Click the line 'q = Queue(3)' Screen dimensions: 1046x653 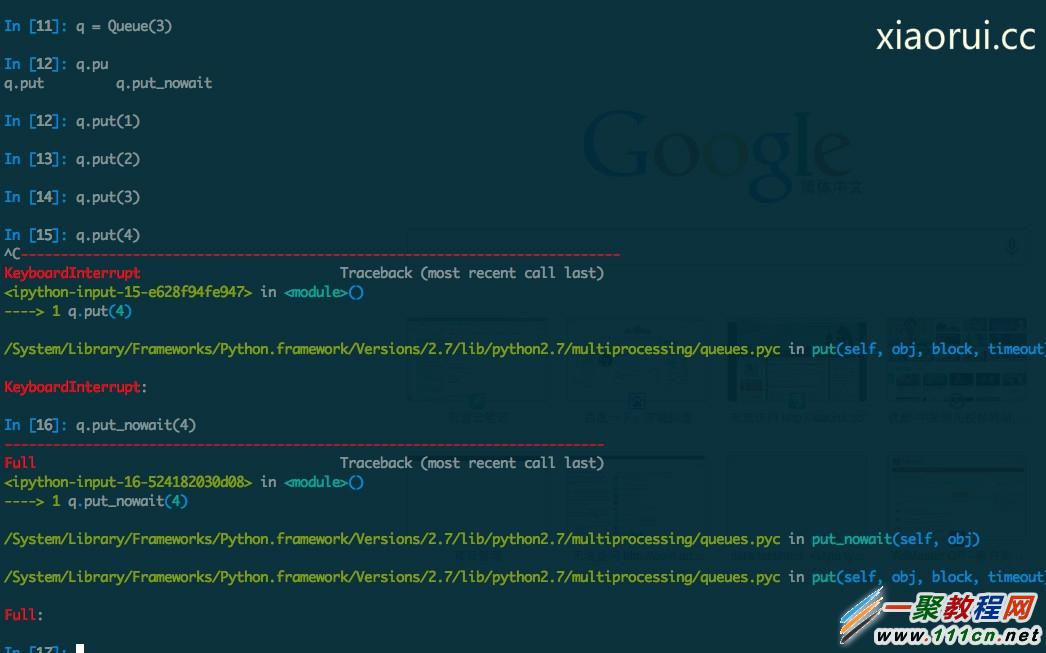(123, 27)
